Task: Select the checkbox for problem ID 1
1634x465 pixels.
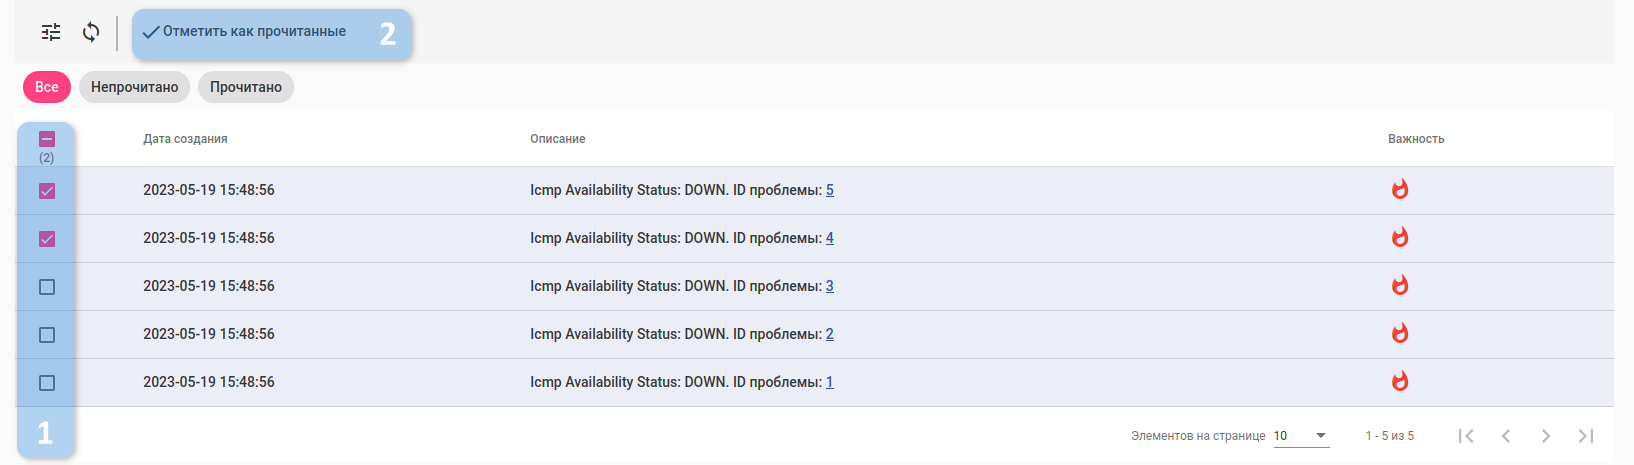Action: coord(47,383)
